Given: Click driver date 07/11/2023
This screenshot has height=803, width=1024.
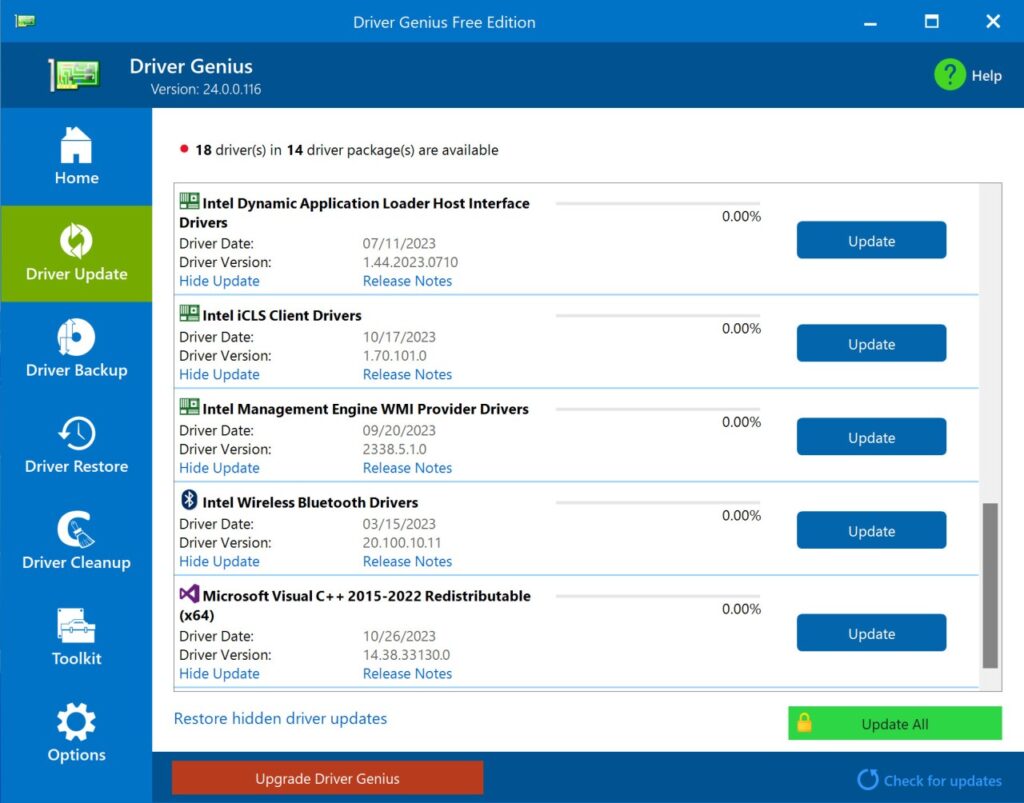Looking at the screenshot, I should [x=399, y=244].
